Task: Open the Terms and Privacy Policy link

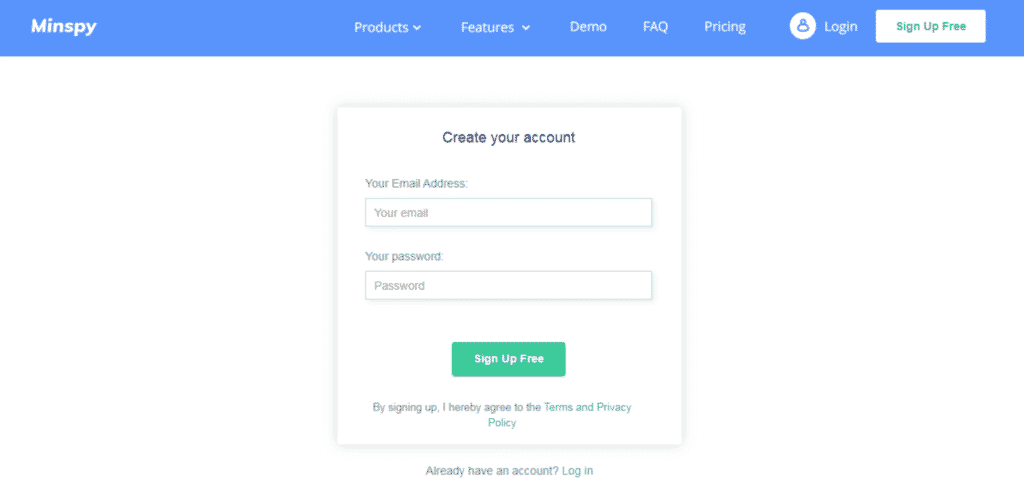Action: 587,408
